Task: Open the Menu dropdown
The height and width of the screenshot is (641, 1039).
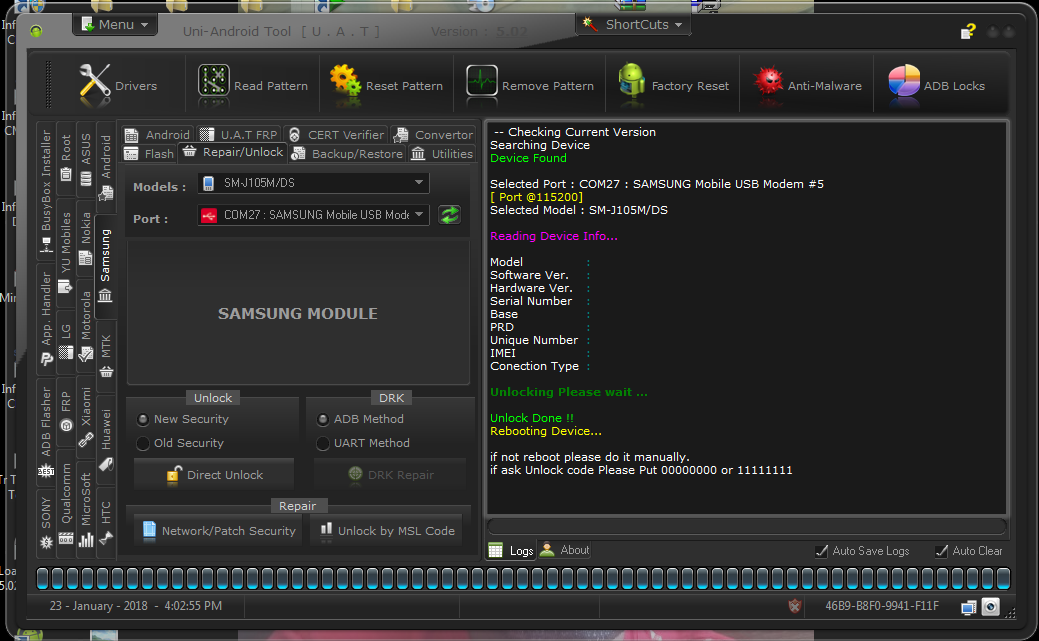Action: pyautogui.click(x=115, y=25)
